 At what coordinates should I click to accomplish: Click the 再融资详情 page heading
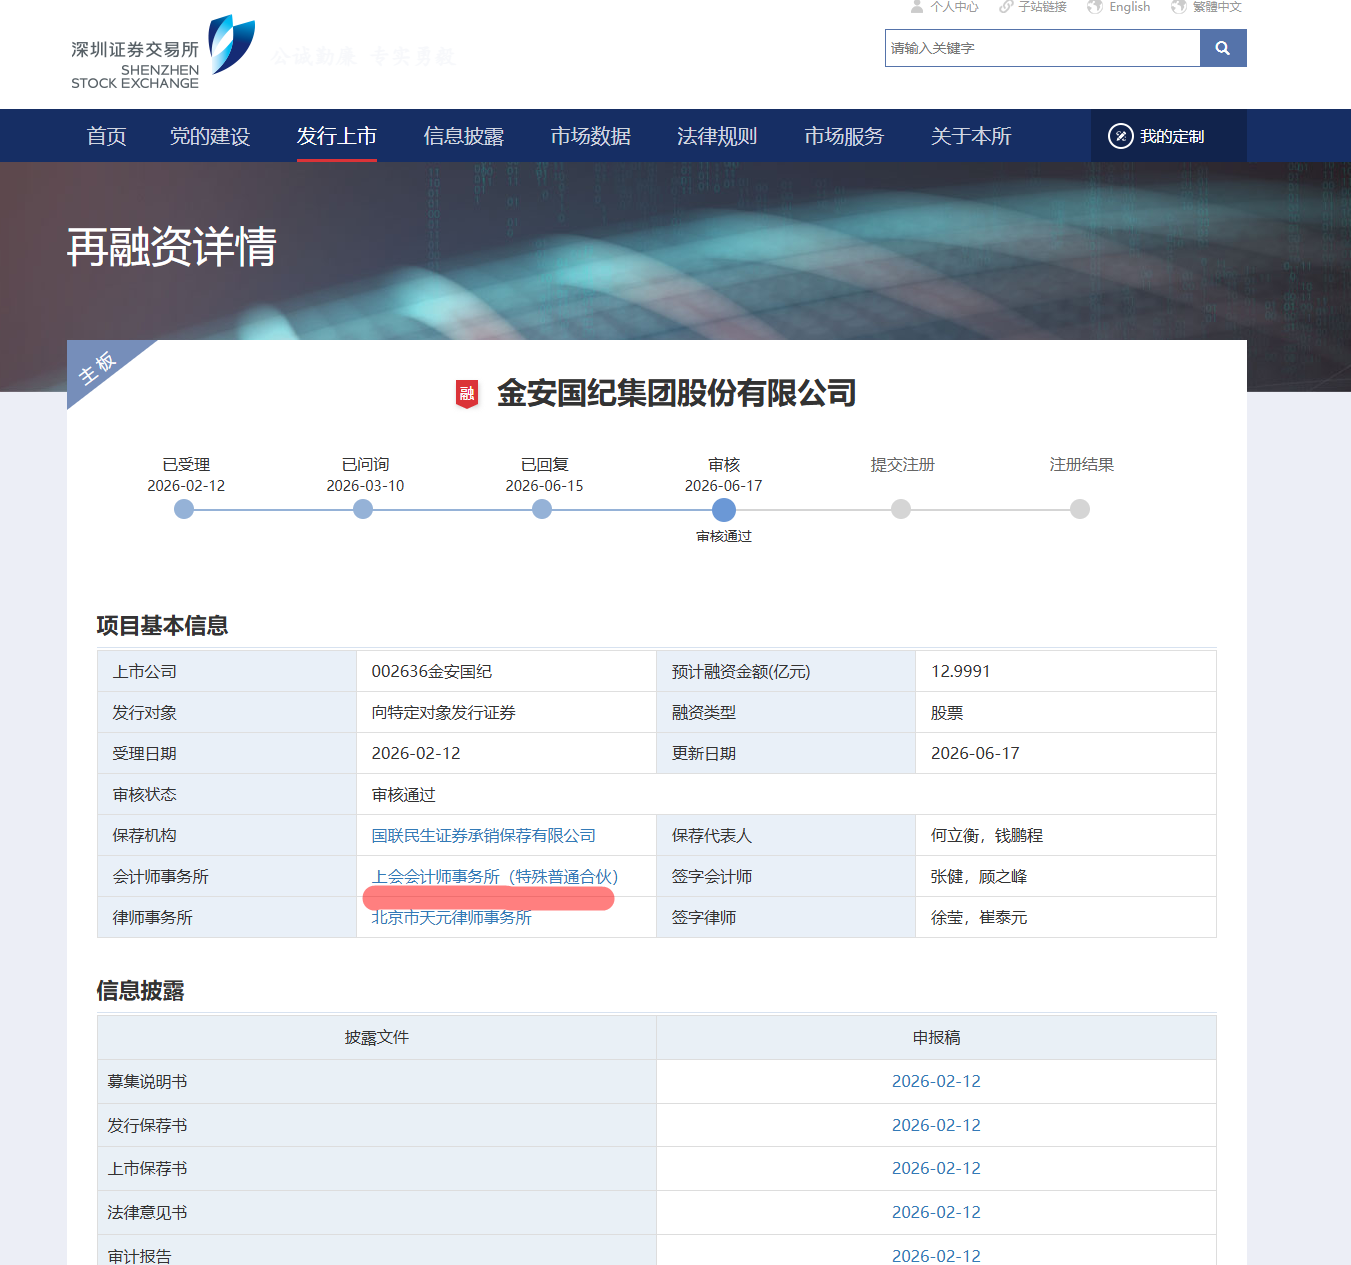[x=172, y=247]
